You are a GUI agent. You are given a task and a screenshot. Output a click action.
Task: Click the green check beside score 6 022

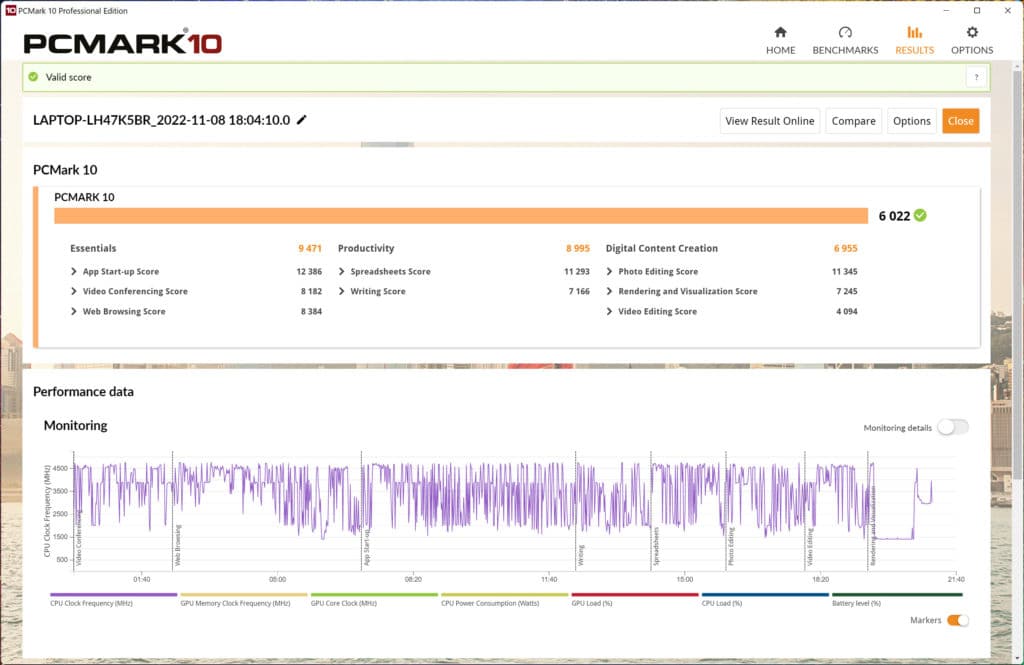point(920,216)
